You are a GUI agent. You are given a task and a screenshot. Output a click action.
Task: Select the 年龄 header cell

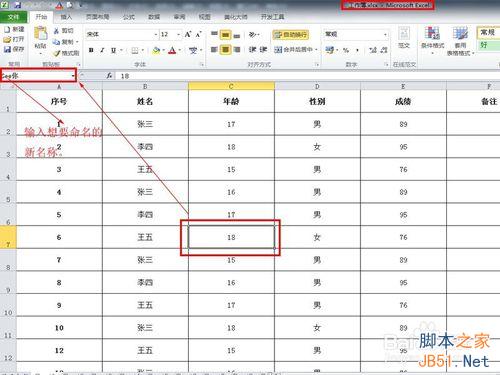coord(231,101)
